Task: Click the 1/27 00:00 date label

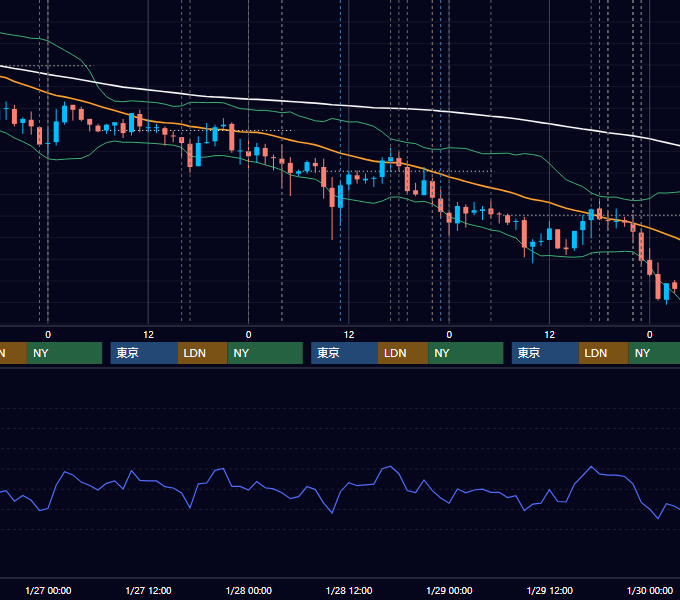Action: 48,590
